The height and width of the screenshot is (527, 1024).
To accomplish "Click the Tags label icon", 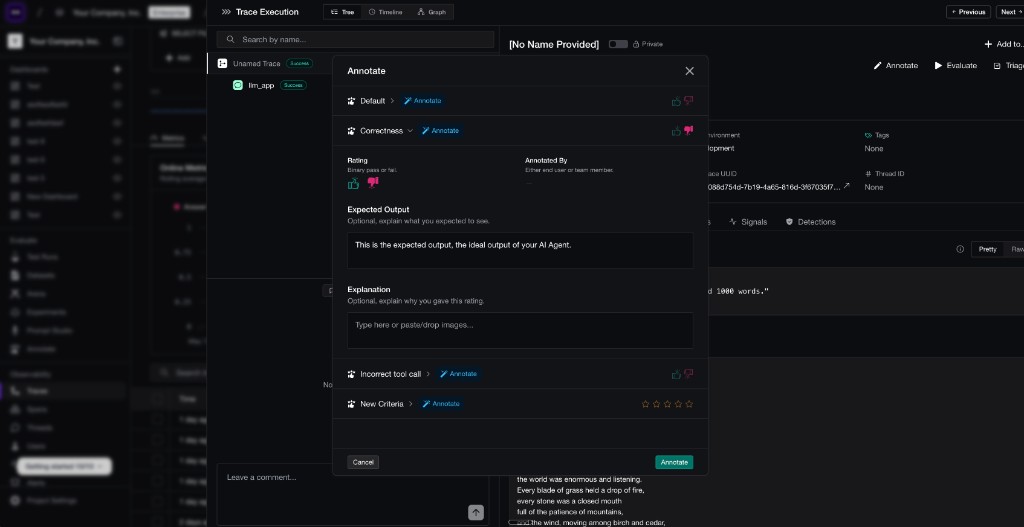I will [868, 136].
